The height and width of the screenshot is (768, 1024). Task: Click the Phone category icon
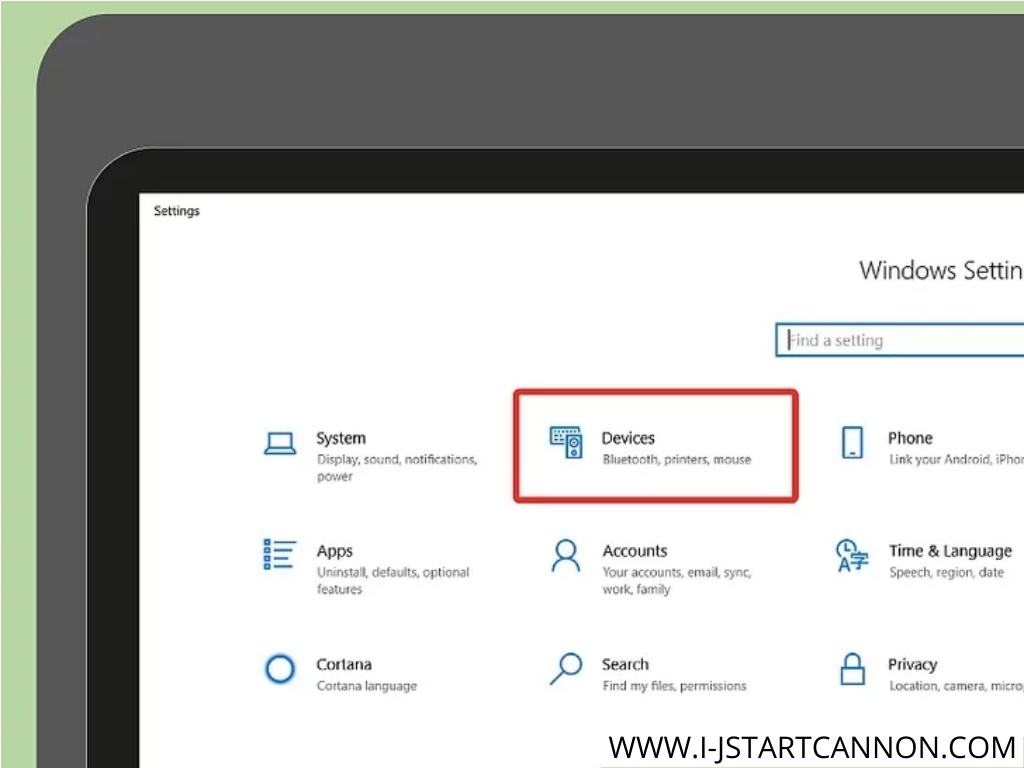pyautogui.click(x=852, y=442)
